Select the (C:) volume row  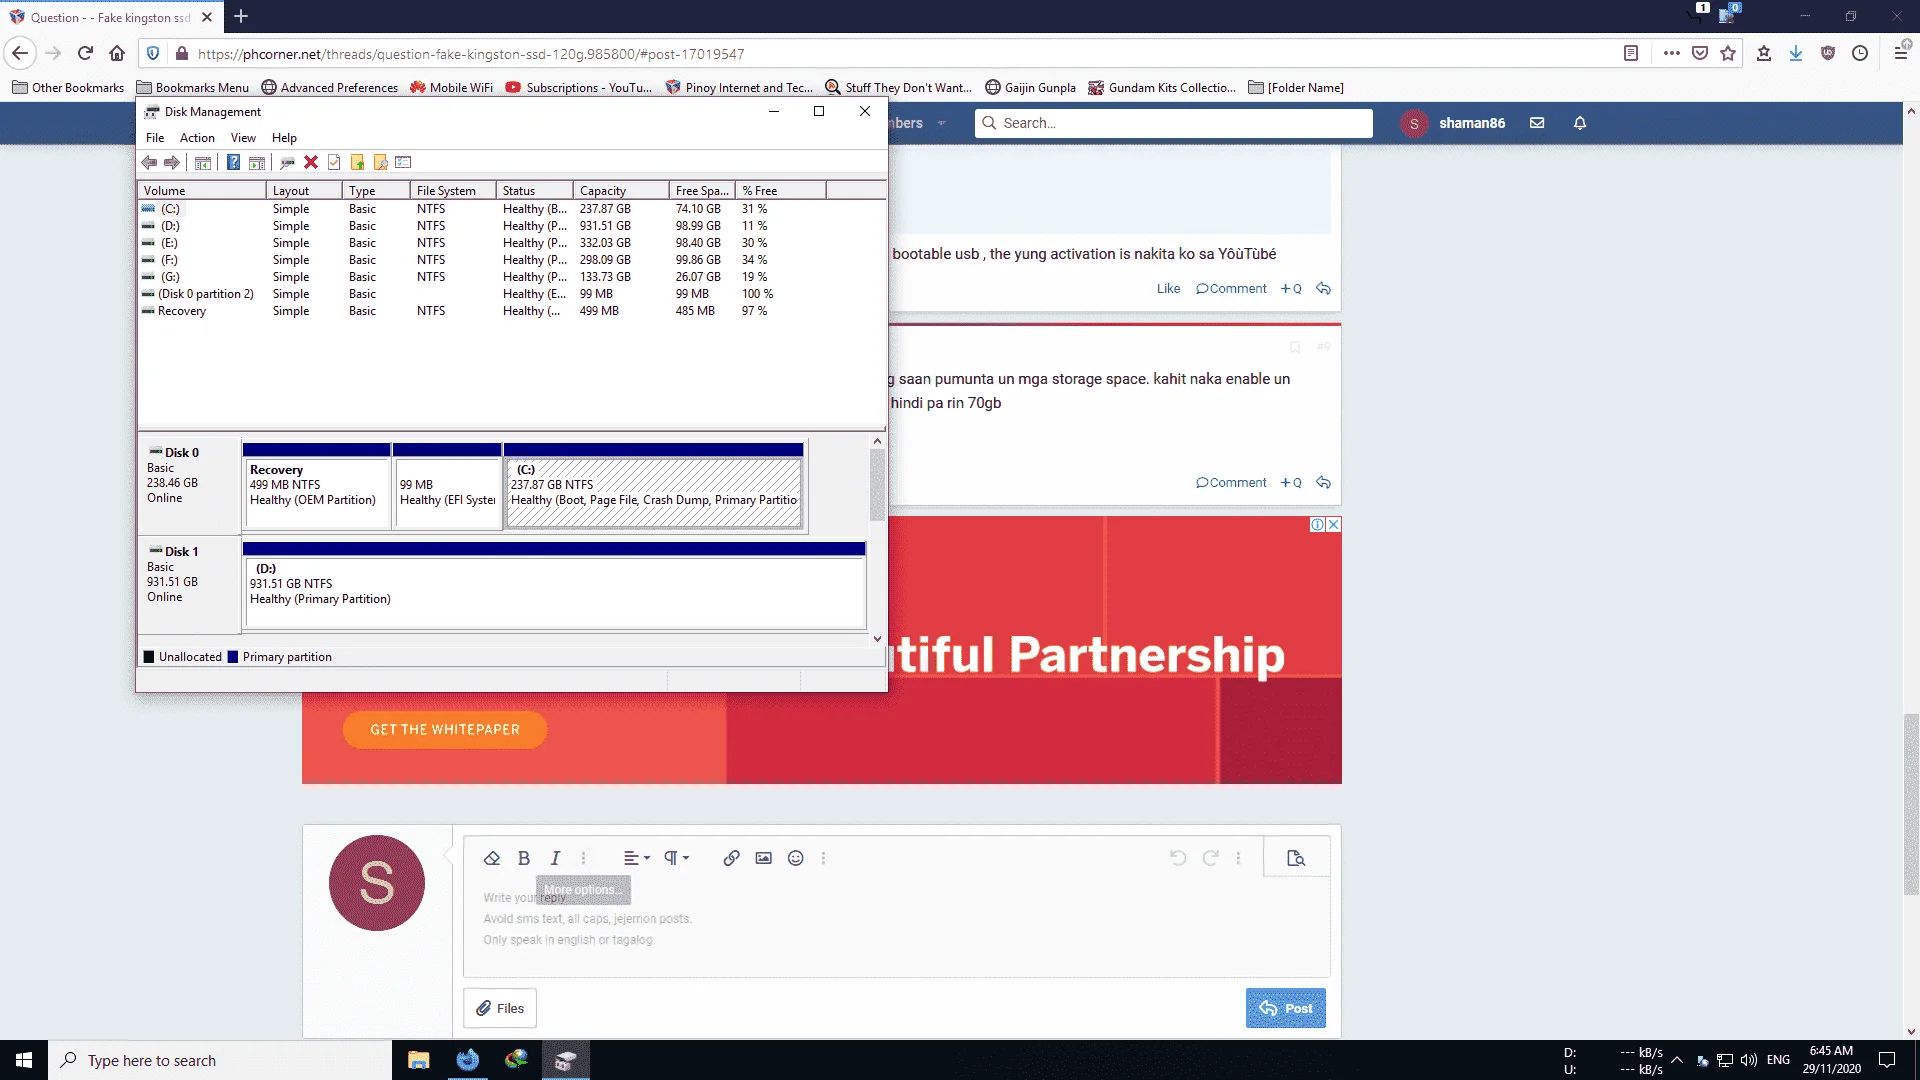click(511, 209)
